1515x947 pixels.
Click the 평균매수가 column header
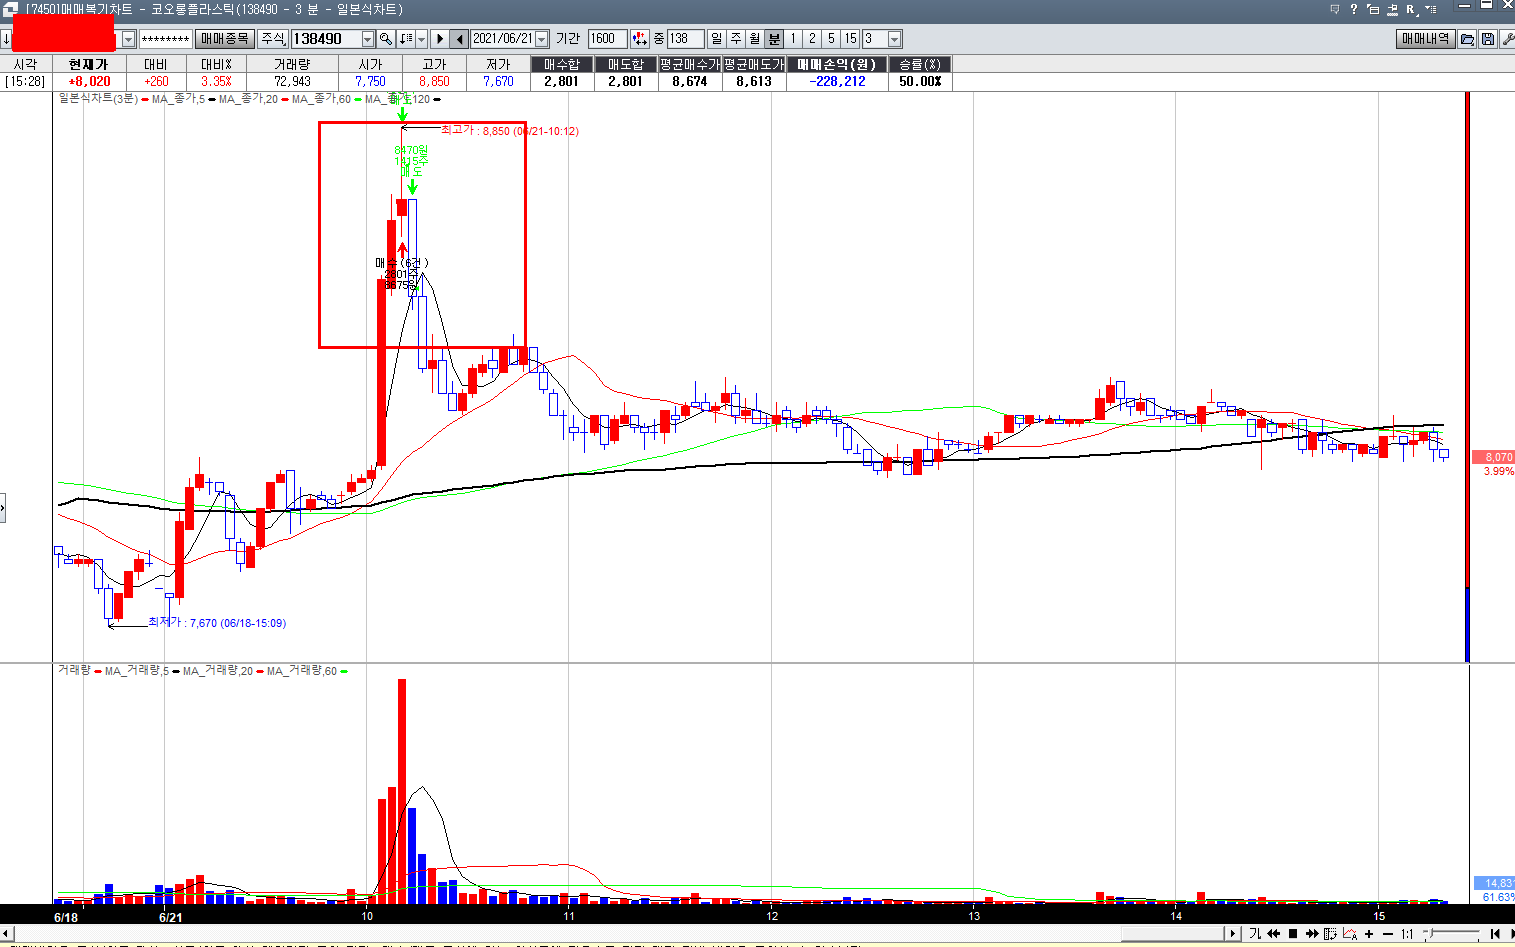pyautogui.click(x=690, y=64)
